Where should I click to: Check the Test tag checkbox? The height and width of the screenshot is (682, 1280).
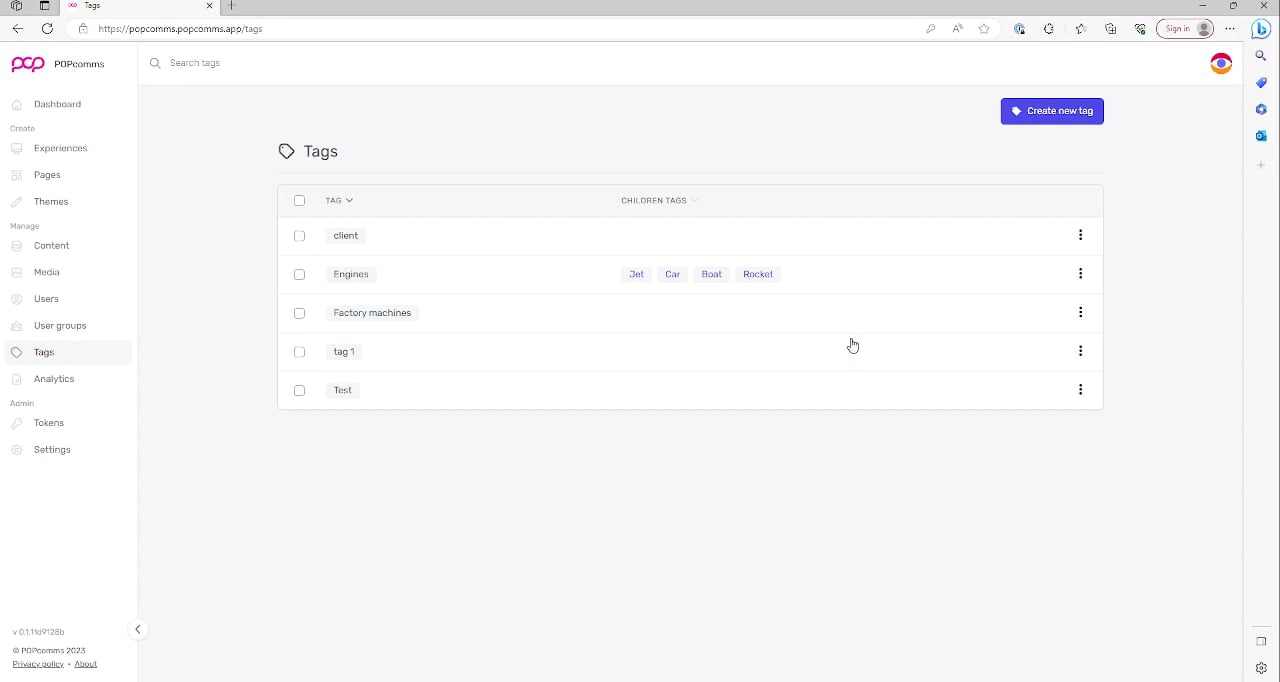pyautogui.click(x=299, y=391)
